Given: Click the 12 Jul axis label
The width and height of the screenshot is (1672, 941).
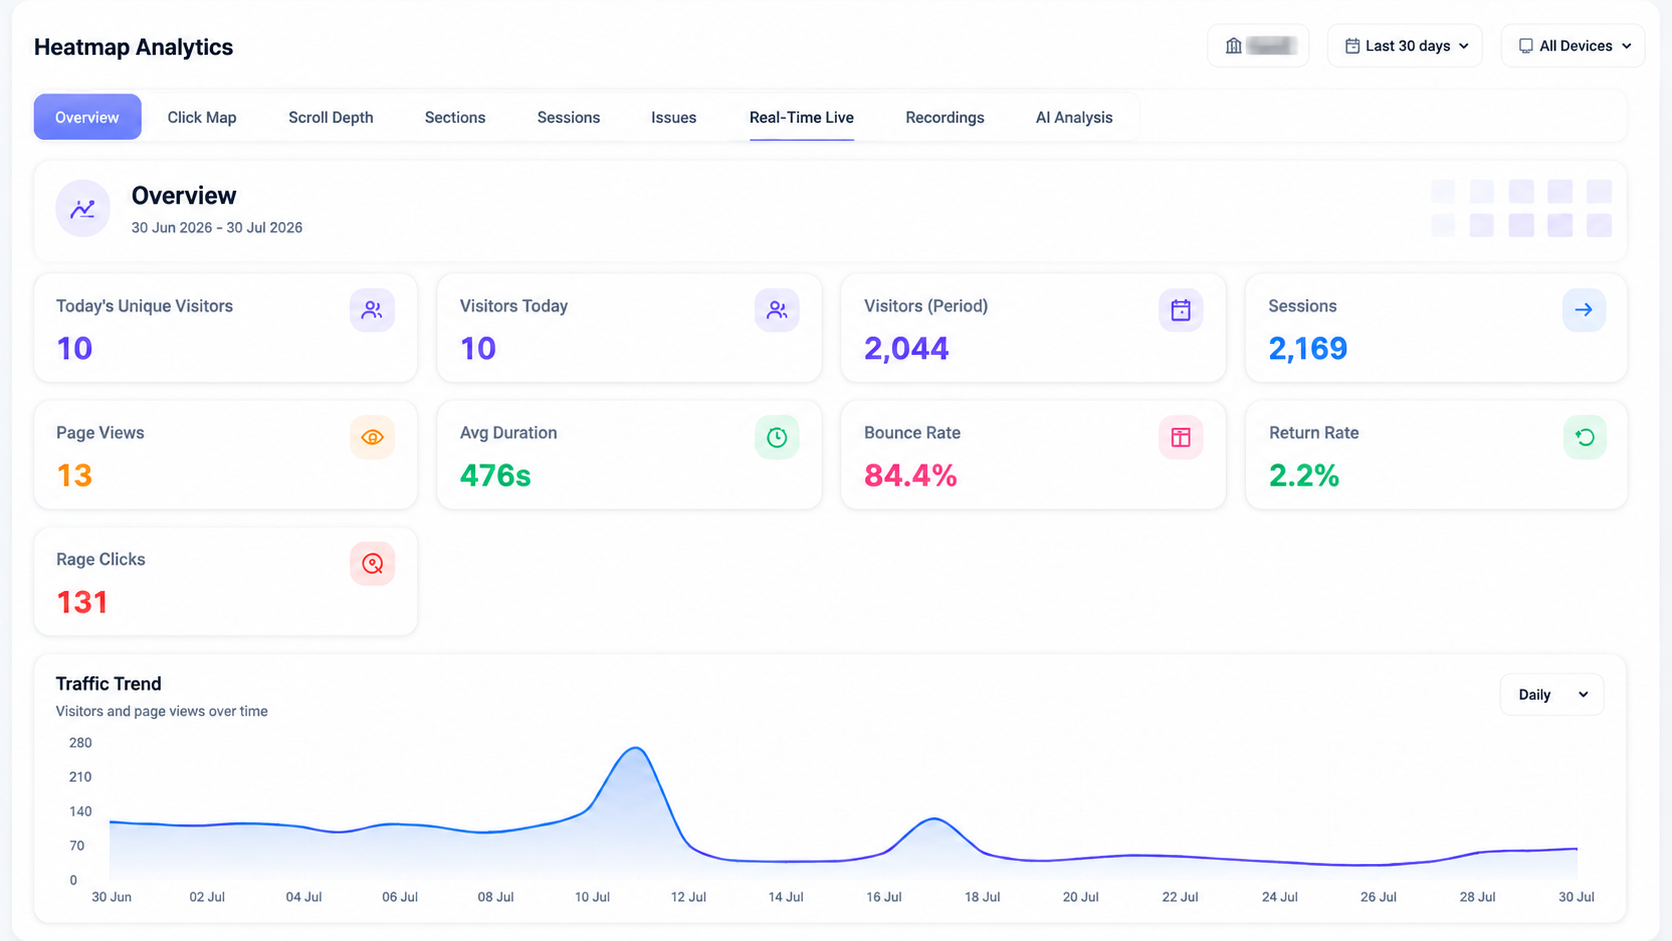Looking at the screenshot, I should pyautogui.click(x=689, y=897).
